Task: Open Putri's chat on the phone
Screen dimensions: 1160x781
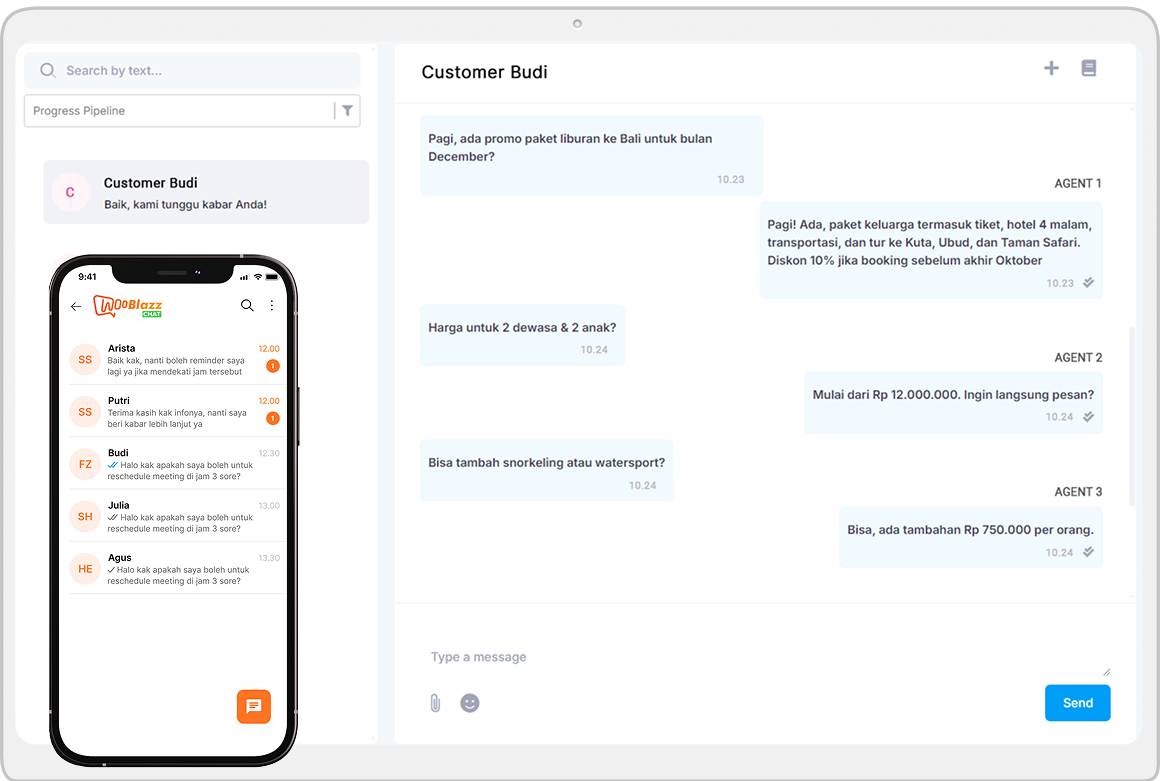Action: pyautogui.click(x=176, y=412)
